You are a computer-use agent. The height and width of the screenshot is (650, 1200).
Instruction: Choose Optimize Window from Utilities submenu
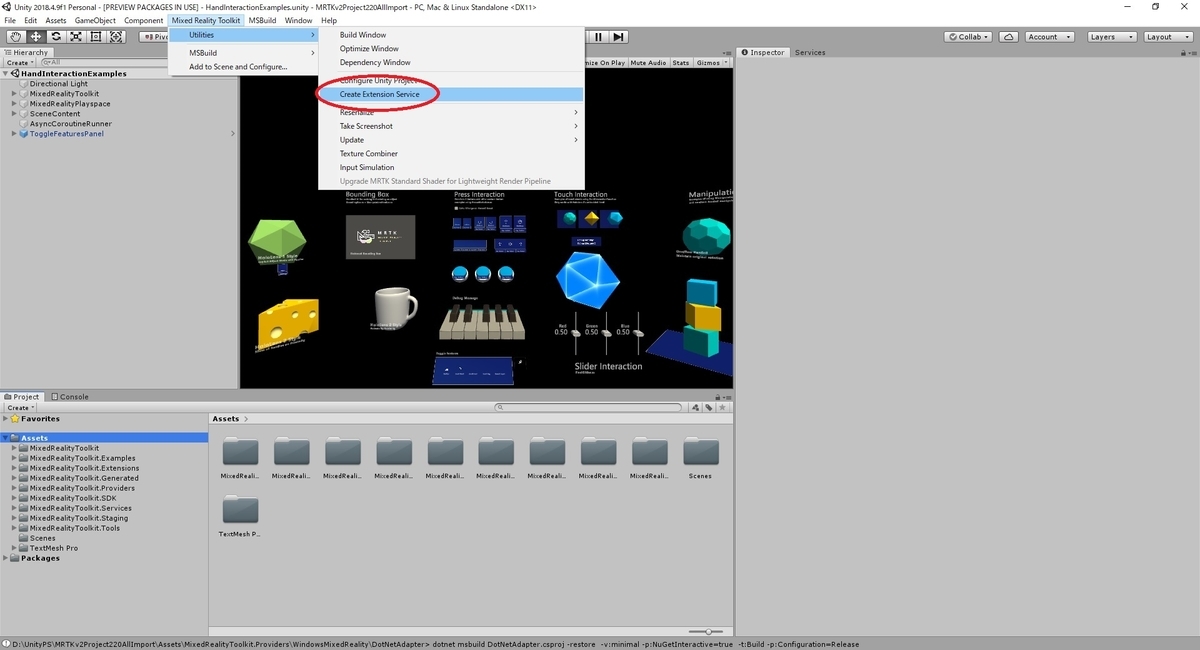pos(451,48)
